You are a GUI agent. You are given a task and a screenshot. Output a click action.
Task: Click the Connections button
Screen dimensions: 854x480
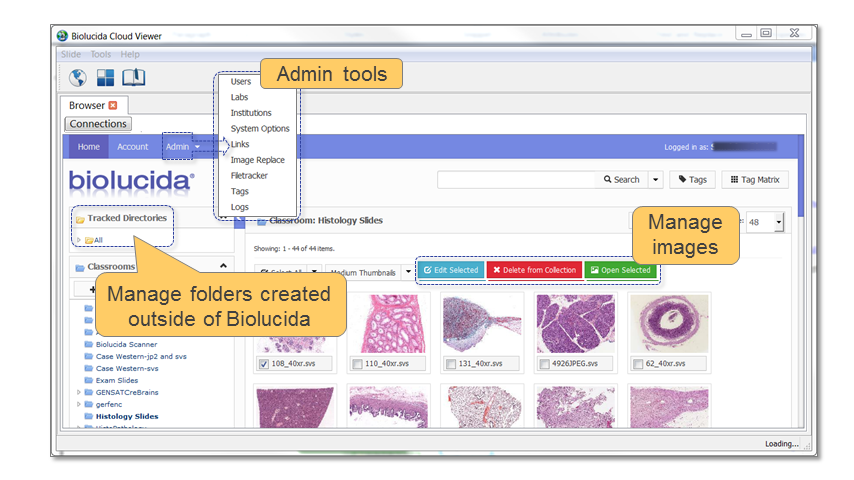pos(98,124)
